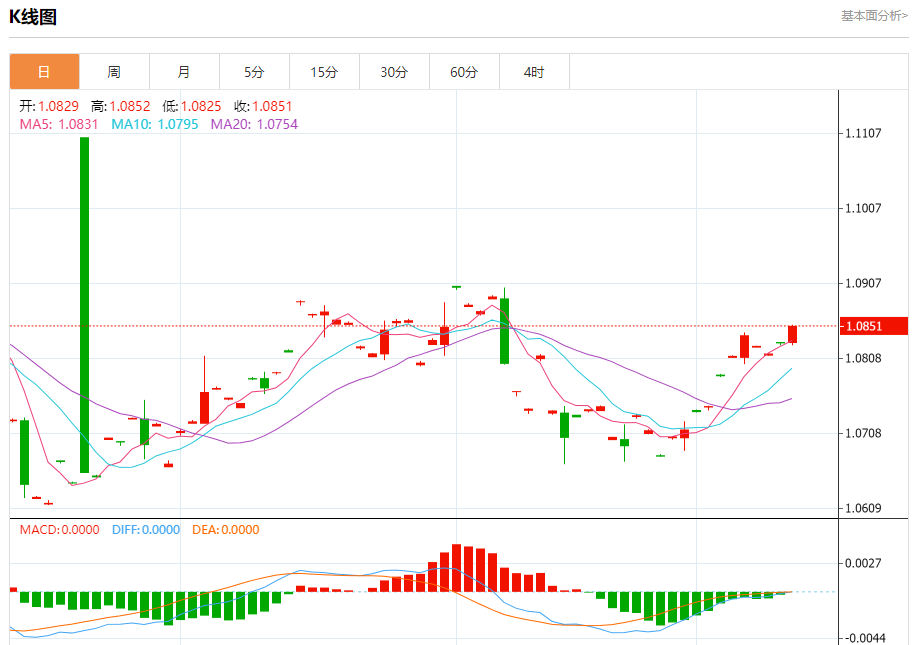The width and height of the screenshot is (917, 645).
Task: Open the 60分 interval tab
Action: pyautogui.click(x=464, y=72)
